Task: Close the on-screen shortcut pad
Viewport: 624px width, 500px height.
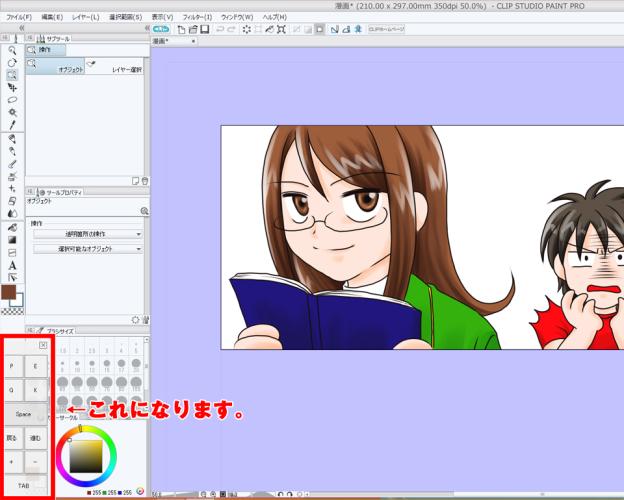Action: point(43,345)
